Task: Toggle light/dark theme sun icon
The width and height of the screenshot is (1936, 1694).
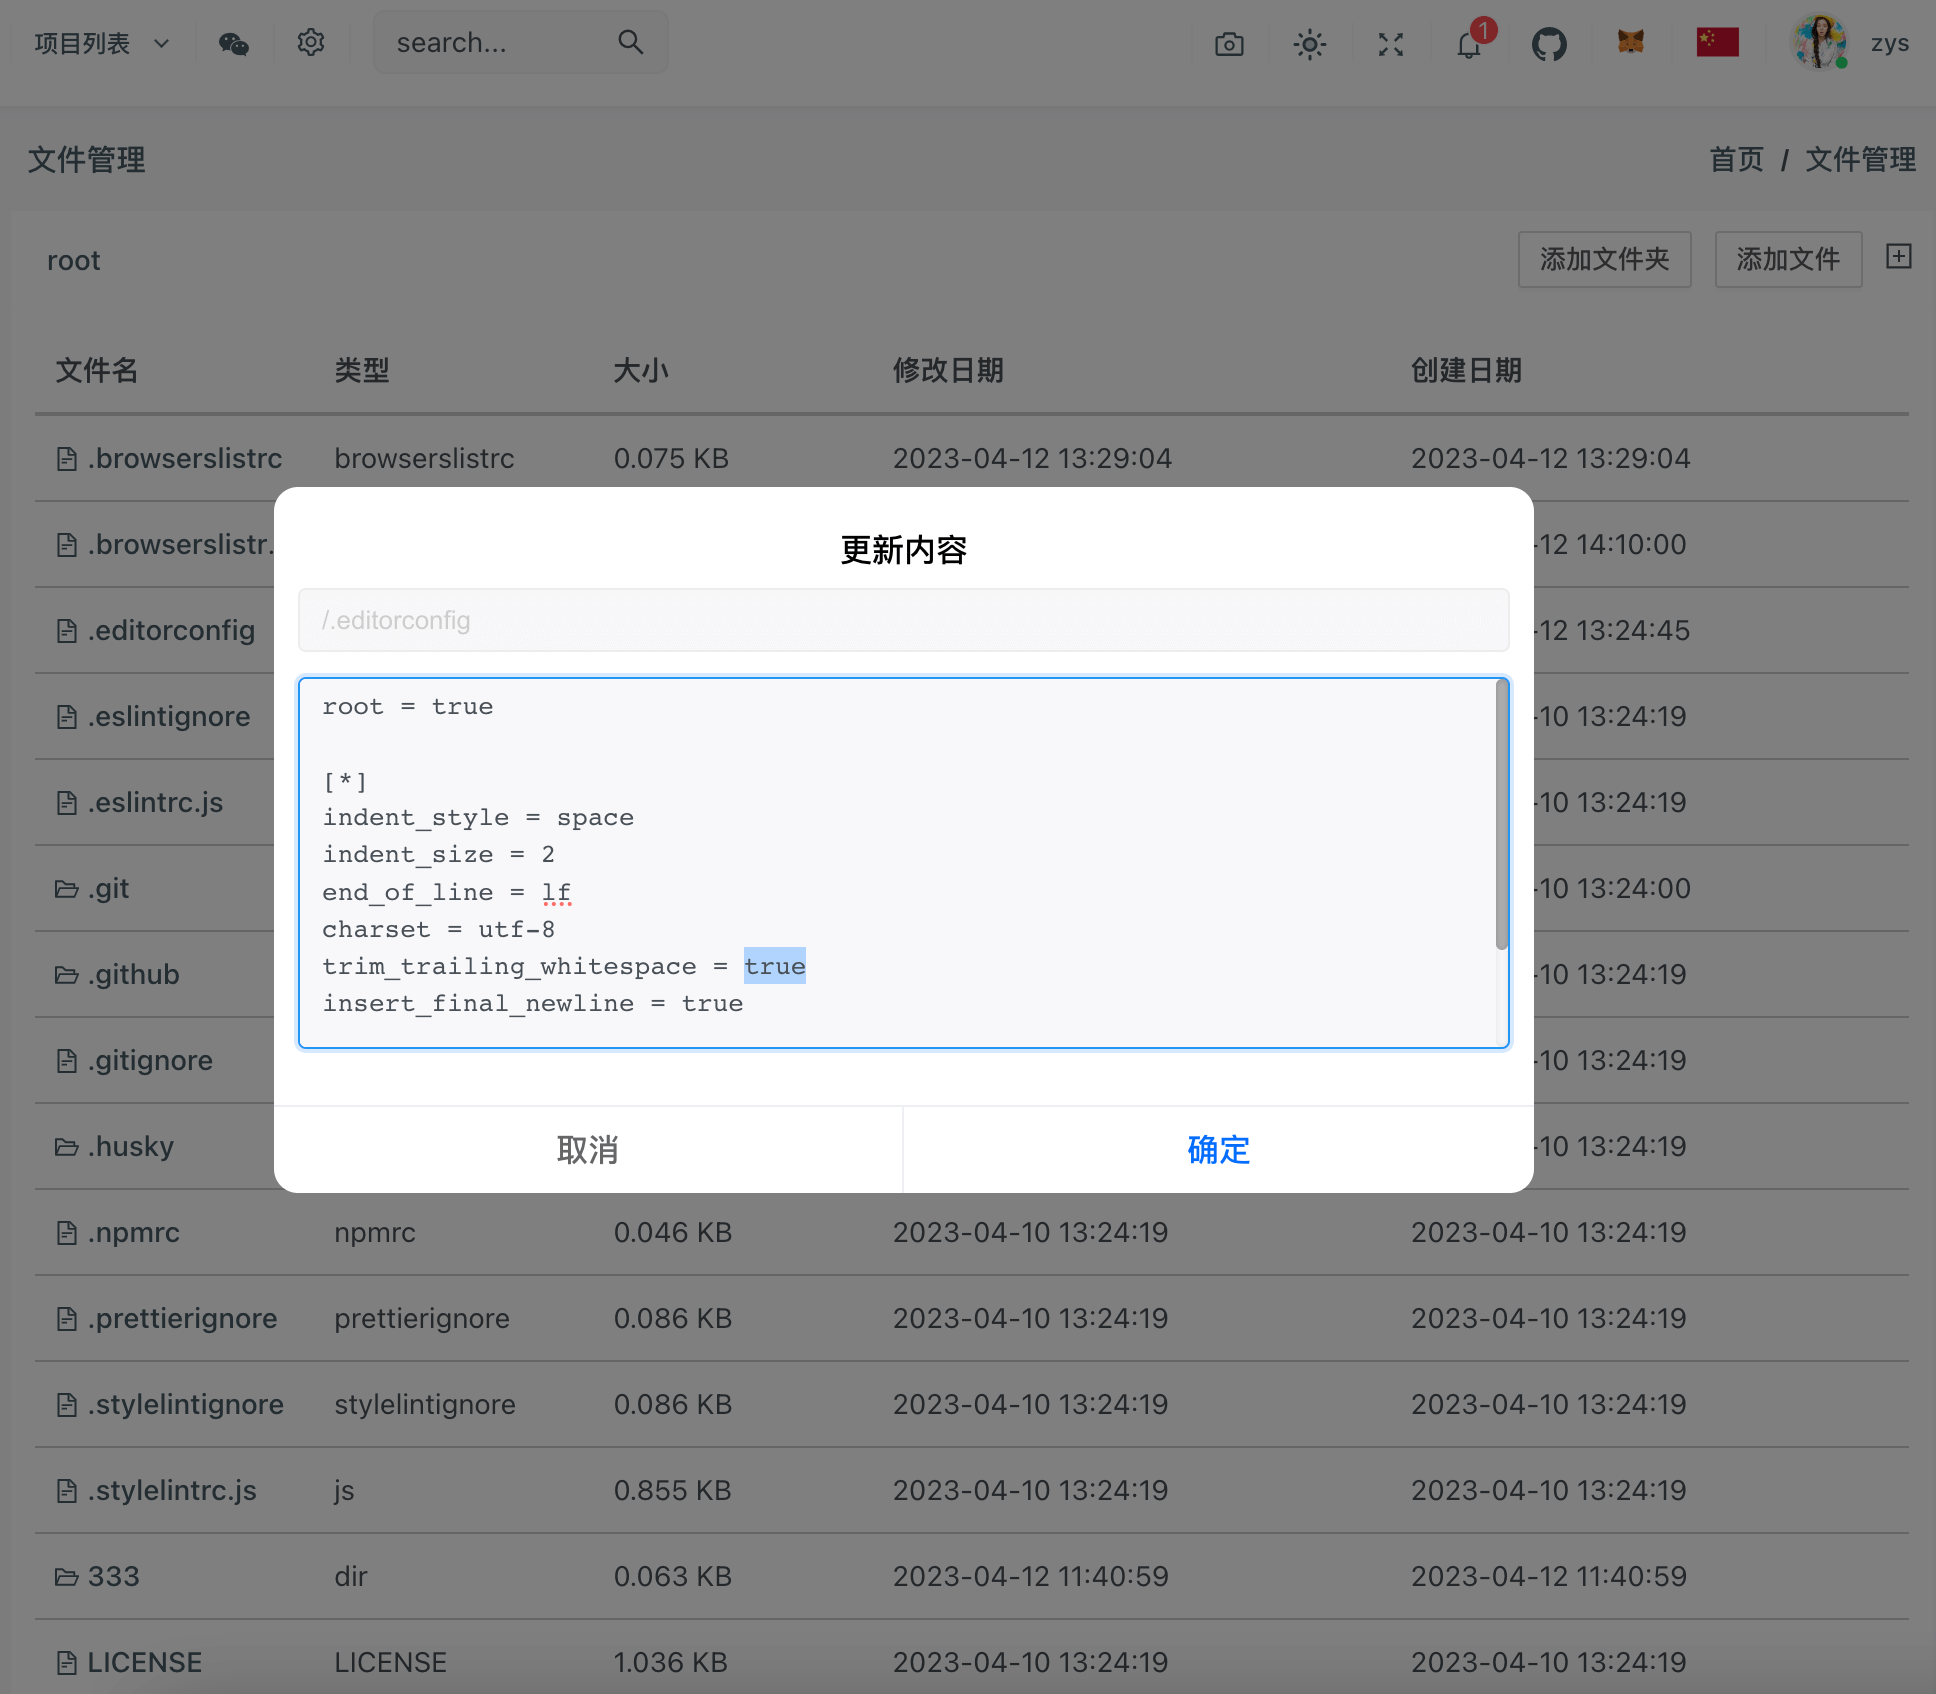Action: pyautogui.click(x=1309, y=44)
